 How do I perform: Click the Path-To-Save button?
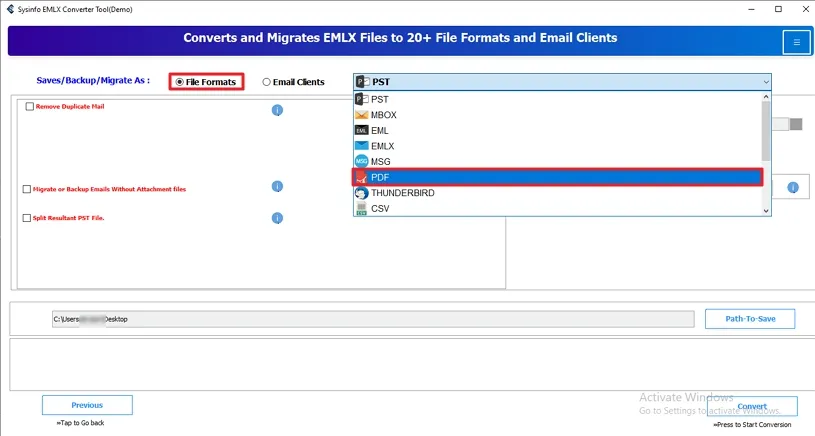750,319
